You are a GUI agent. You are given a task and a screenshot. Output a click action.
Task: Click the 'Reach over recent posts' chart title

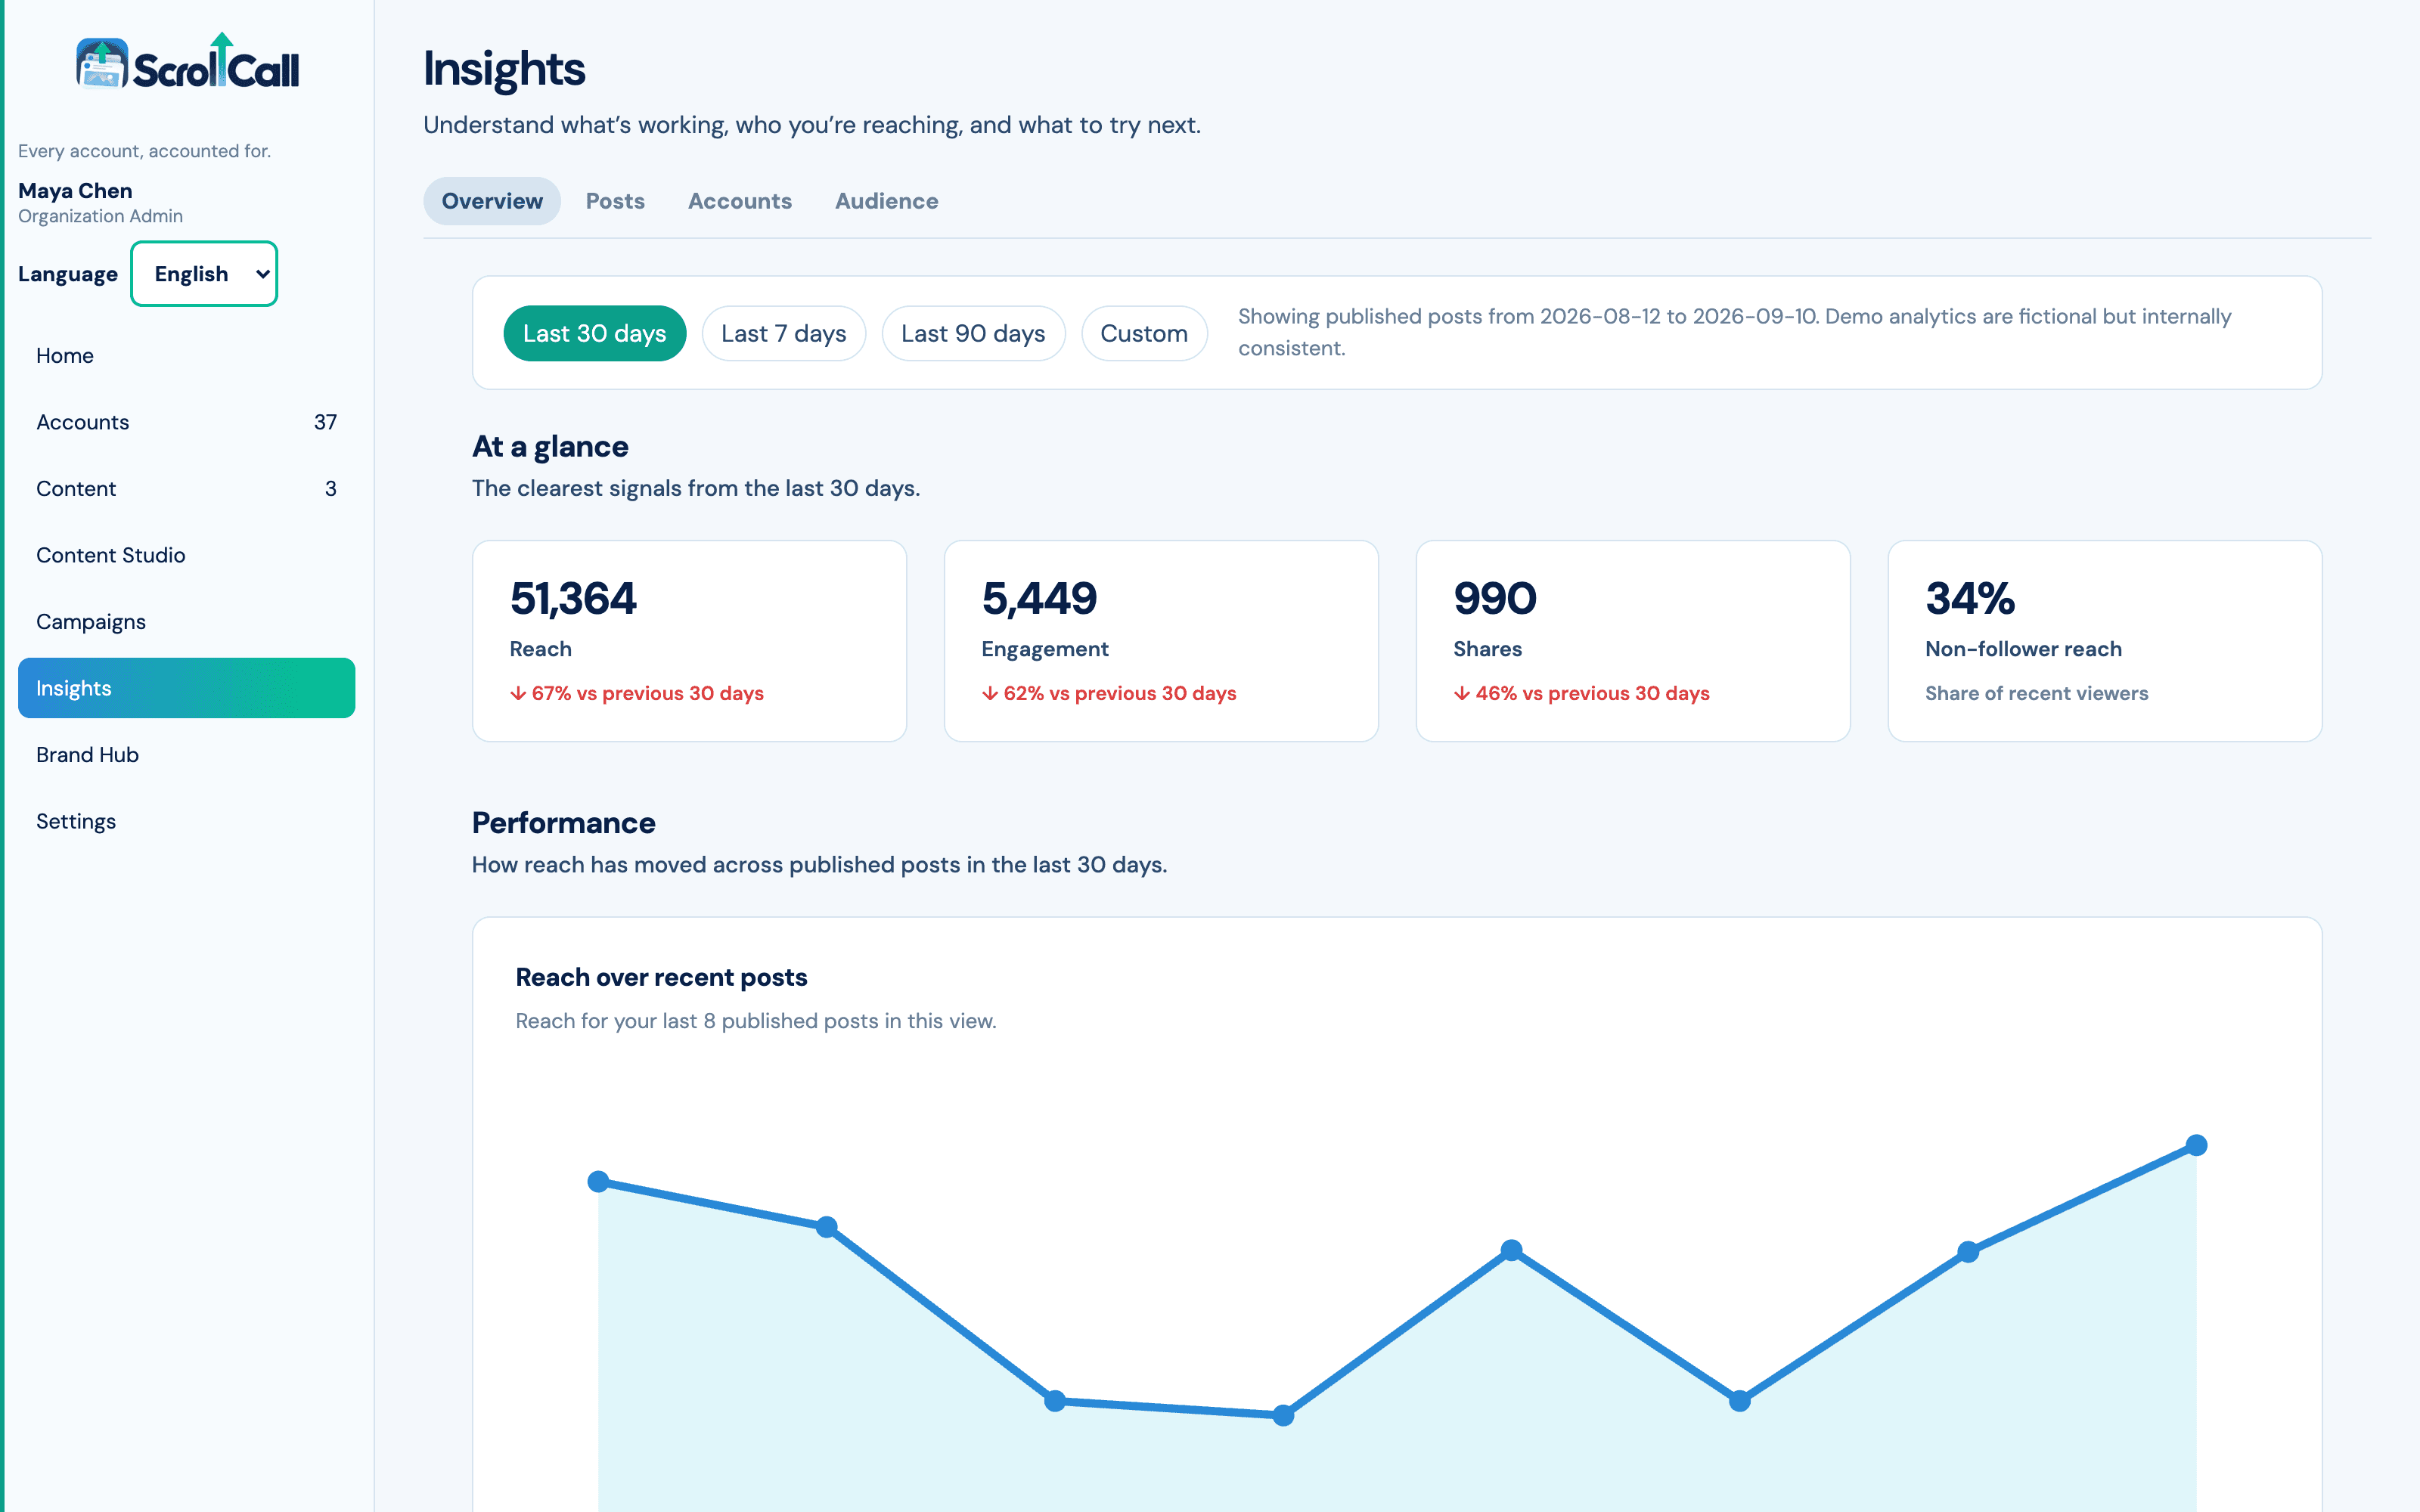(x=661, y=977)
